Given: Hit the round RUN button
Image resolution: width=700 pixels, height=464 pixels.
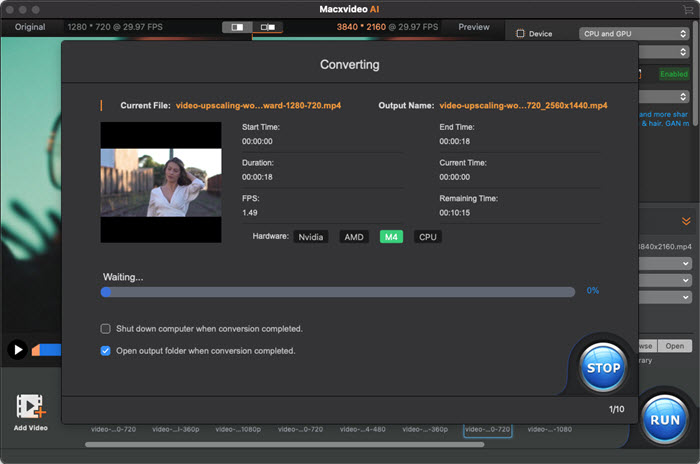Looking at the screenshot, I should tap(665, 420).
